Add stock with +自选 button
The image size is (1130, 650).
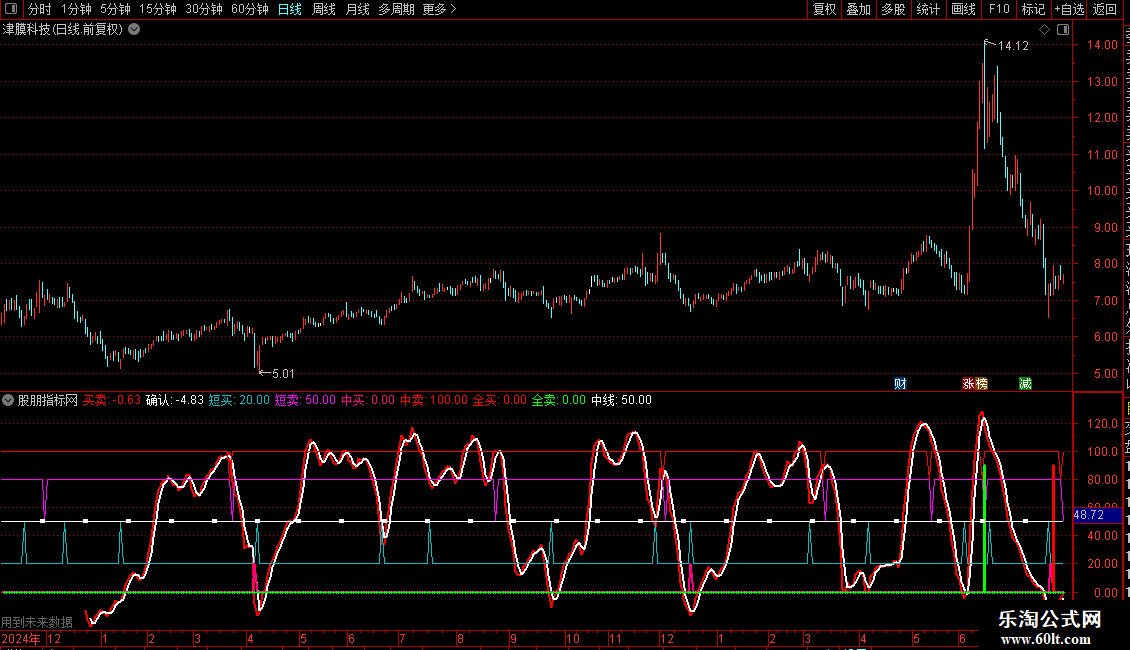coord(1069,9)
